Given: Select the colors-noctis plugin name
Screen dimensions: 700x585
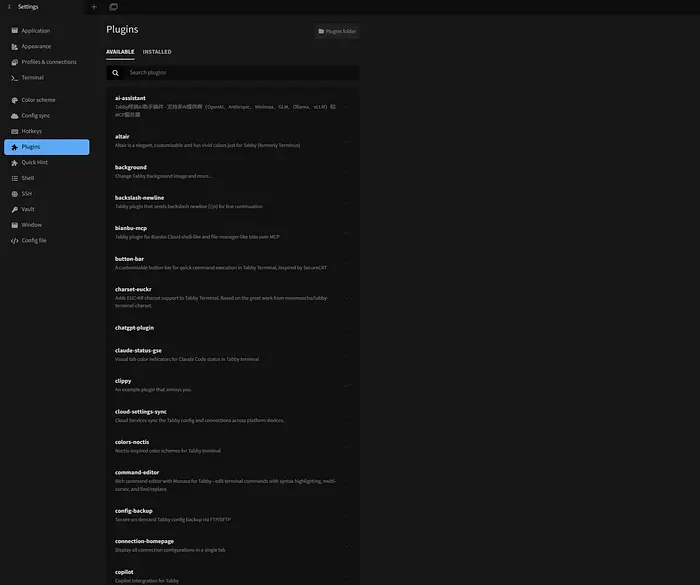Looking at the screenshot, I should [x=132, y=442].
